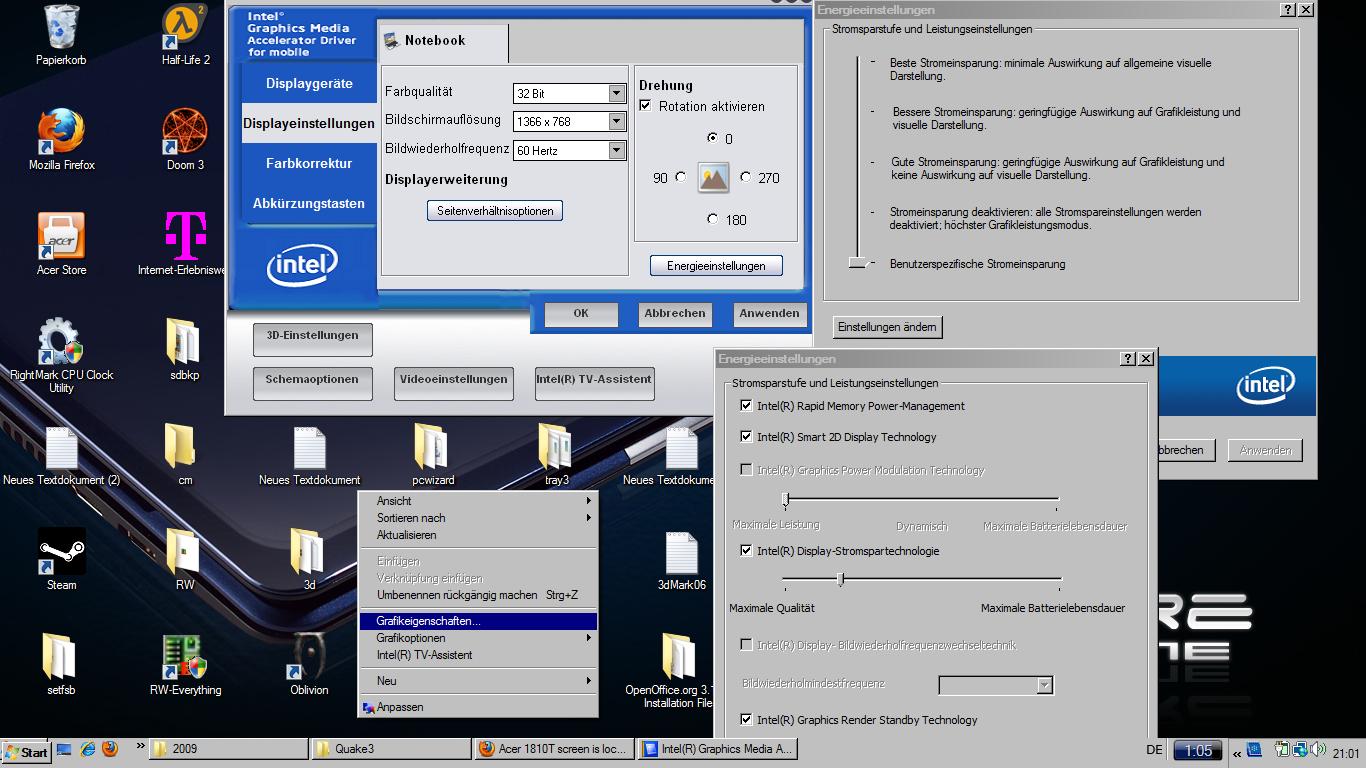
Task: Toggle Intel Graphics Render Standby Technology checkbox
Action: (x=746, y=720)
